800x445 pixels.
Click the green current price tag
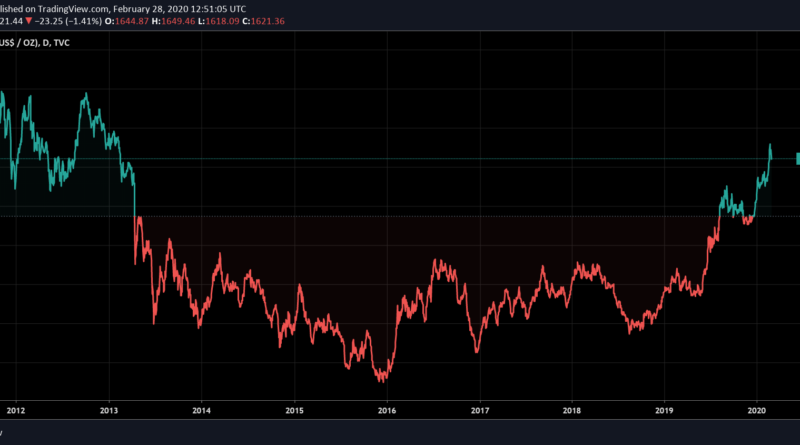[x=797, y=158]
